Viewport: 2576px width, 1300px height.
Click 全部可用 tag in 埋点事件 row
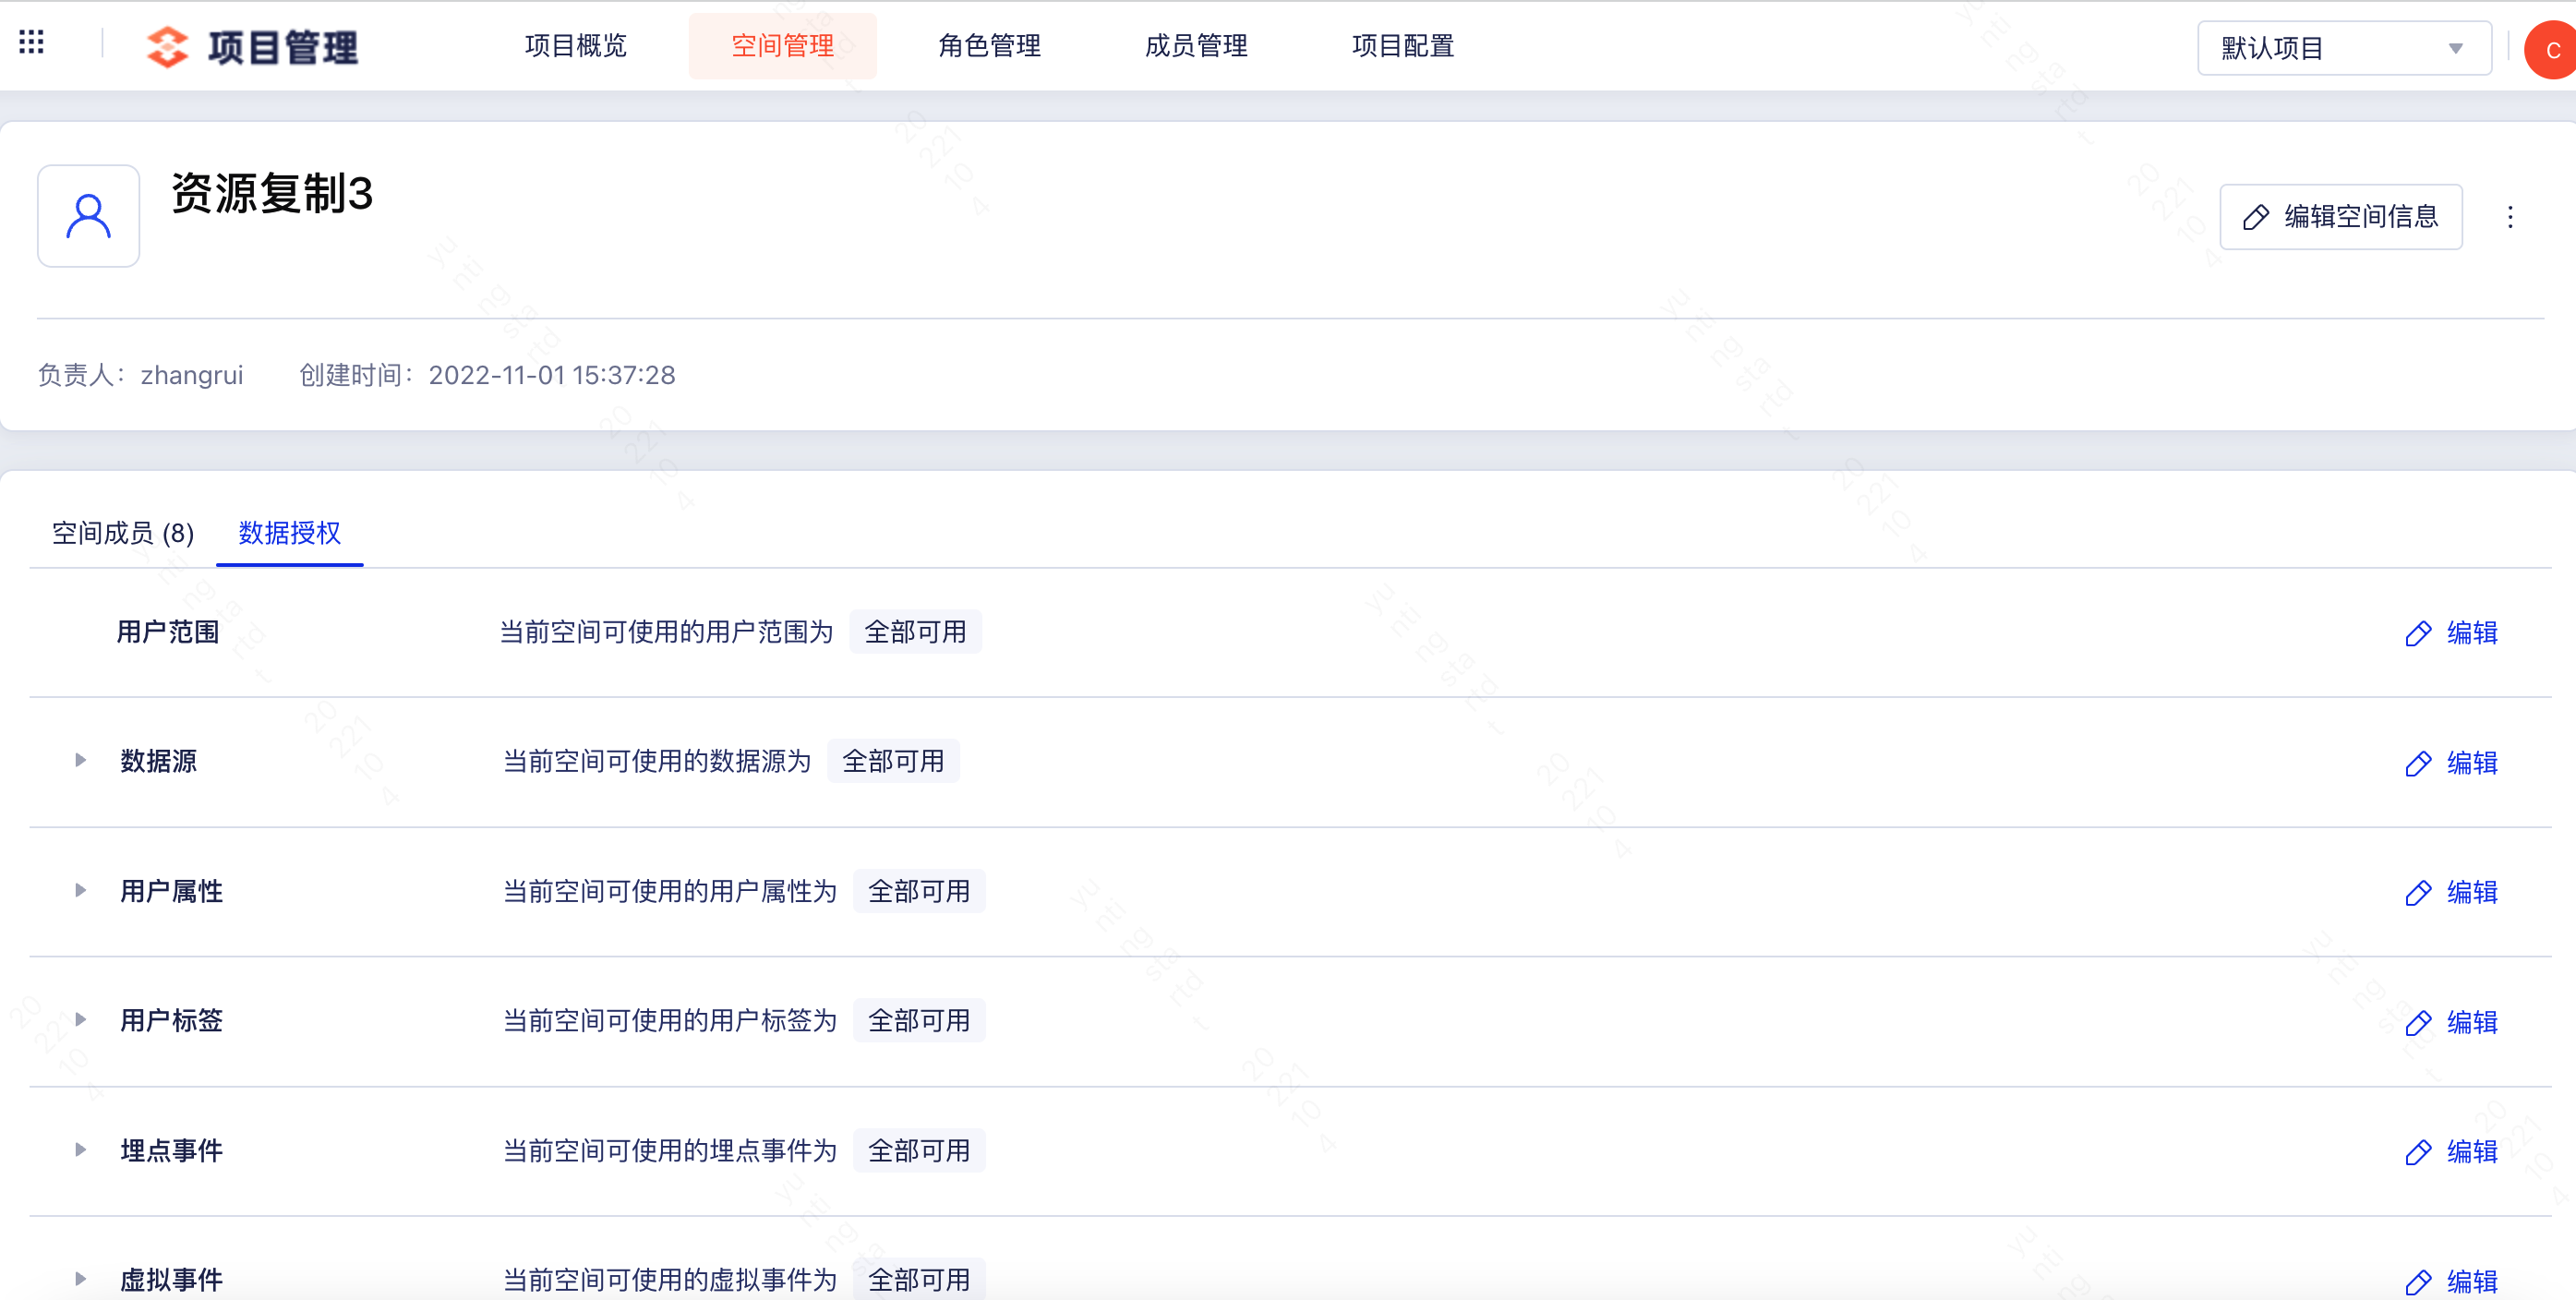(919, 1150)
